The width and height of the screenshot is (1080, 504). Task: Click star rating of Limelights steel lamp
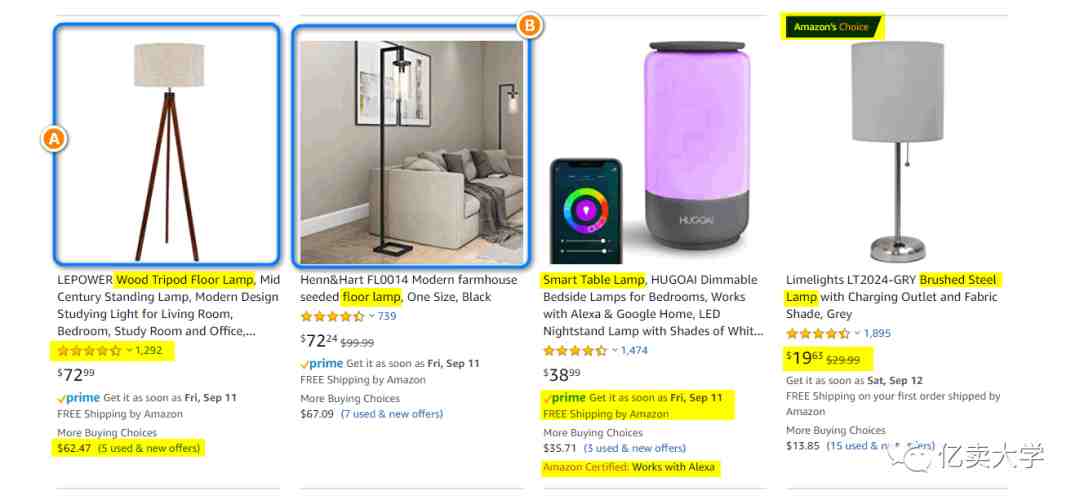[x=818, y=333]
